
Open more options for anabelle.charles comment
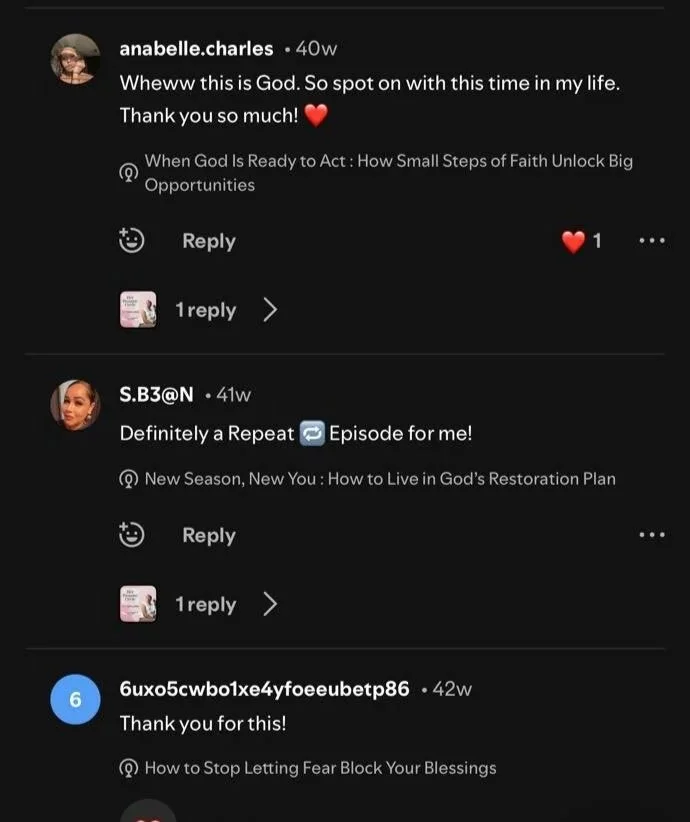click(652, 241)
